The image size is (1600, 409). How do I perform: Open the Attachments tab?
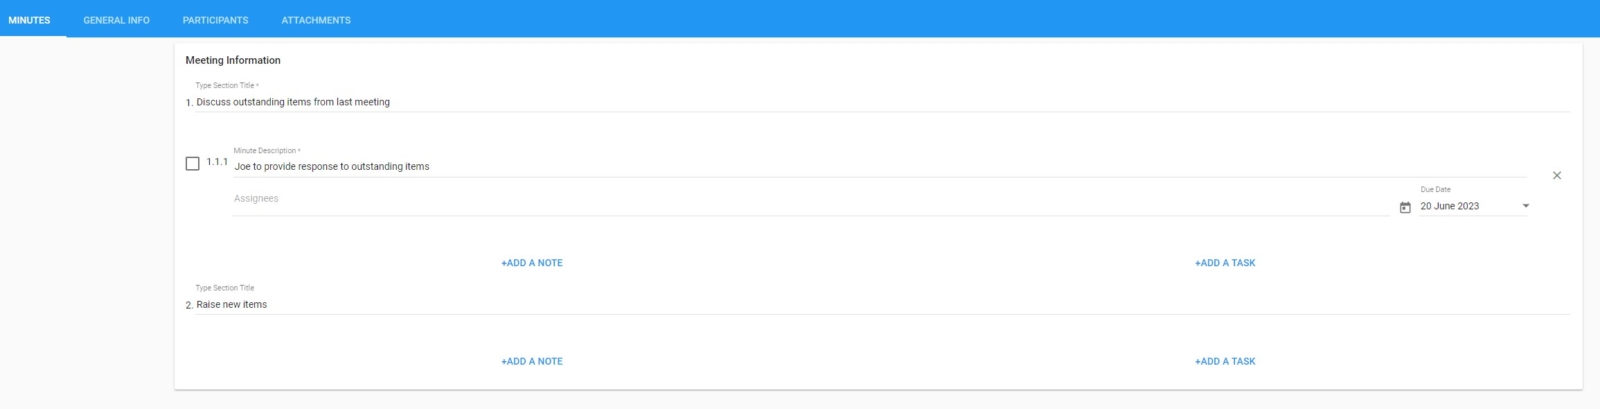pyautogui.click(x=316, y=19)
